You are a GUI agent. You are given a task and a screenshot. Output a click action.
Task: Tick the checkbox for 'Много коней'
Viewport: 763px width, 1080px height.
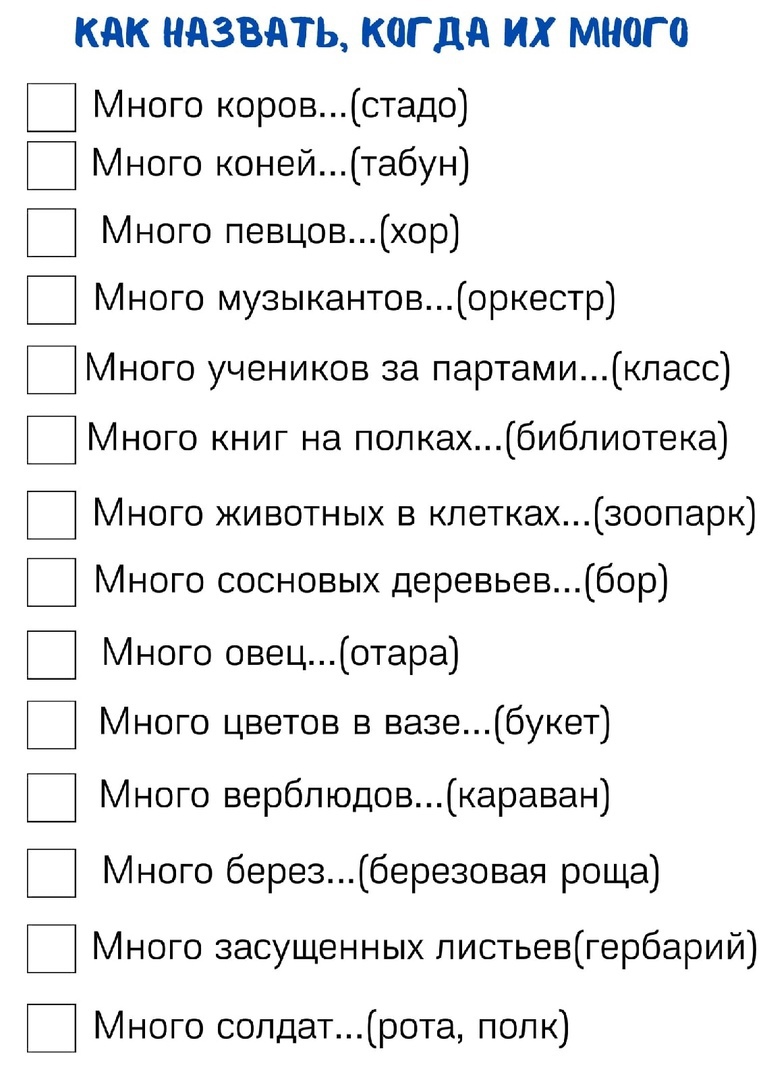pos(52,165)
